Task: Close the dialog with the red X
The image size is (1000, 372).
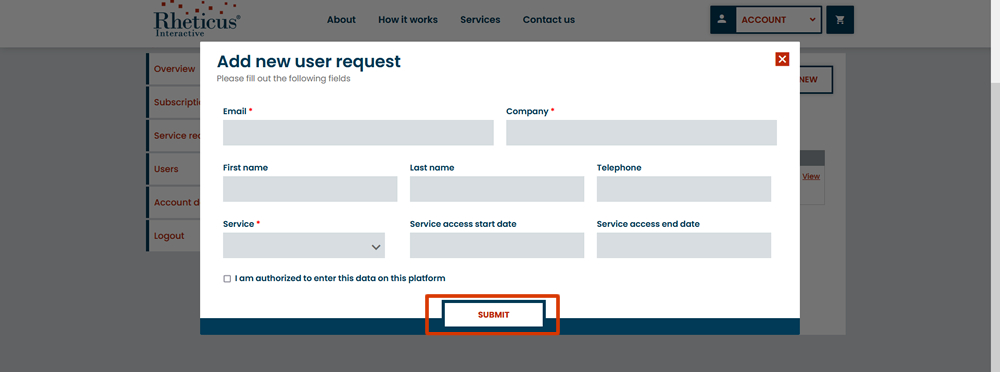Action: 783,59
